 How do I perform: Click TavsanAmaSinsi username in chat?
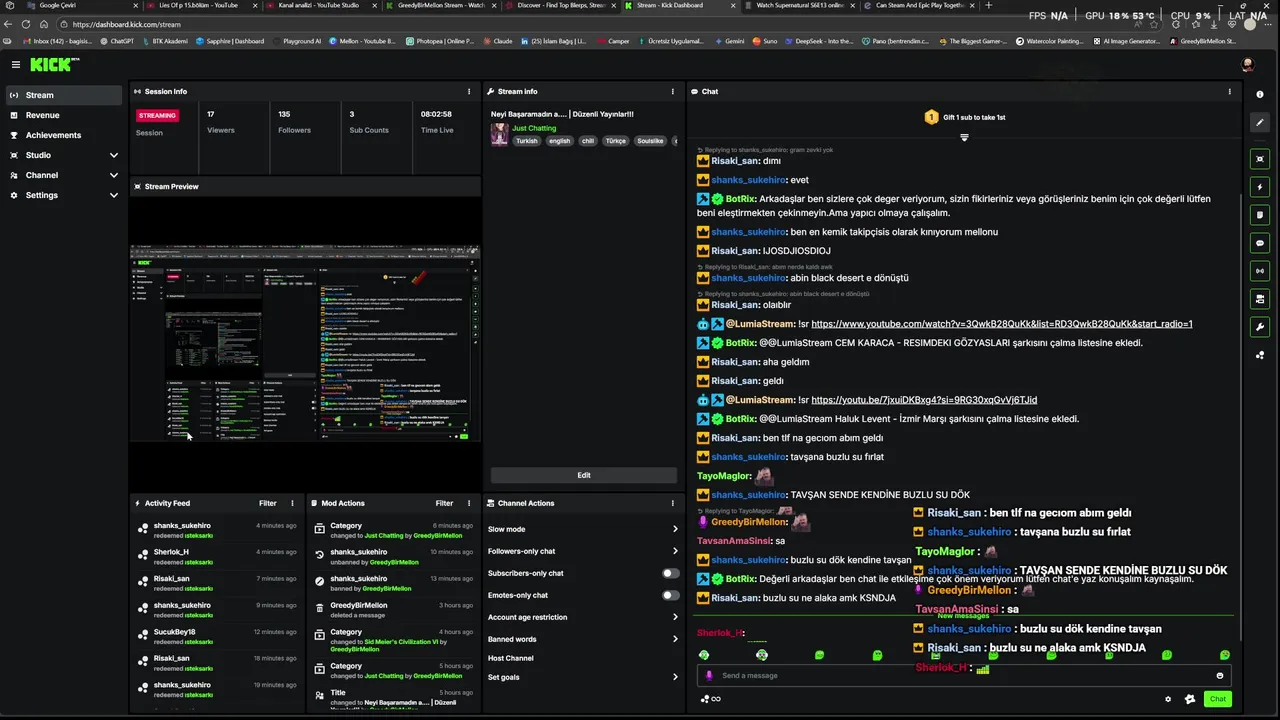pyautogui.click(x=734, y=541)
